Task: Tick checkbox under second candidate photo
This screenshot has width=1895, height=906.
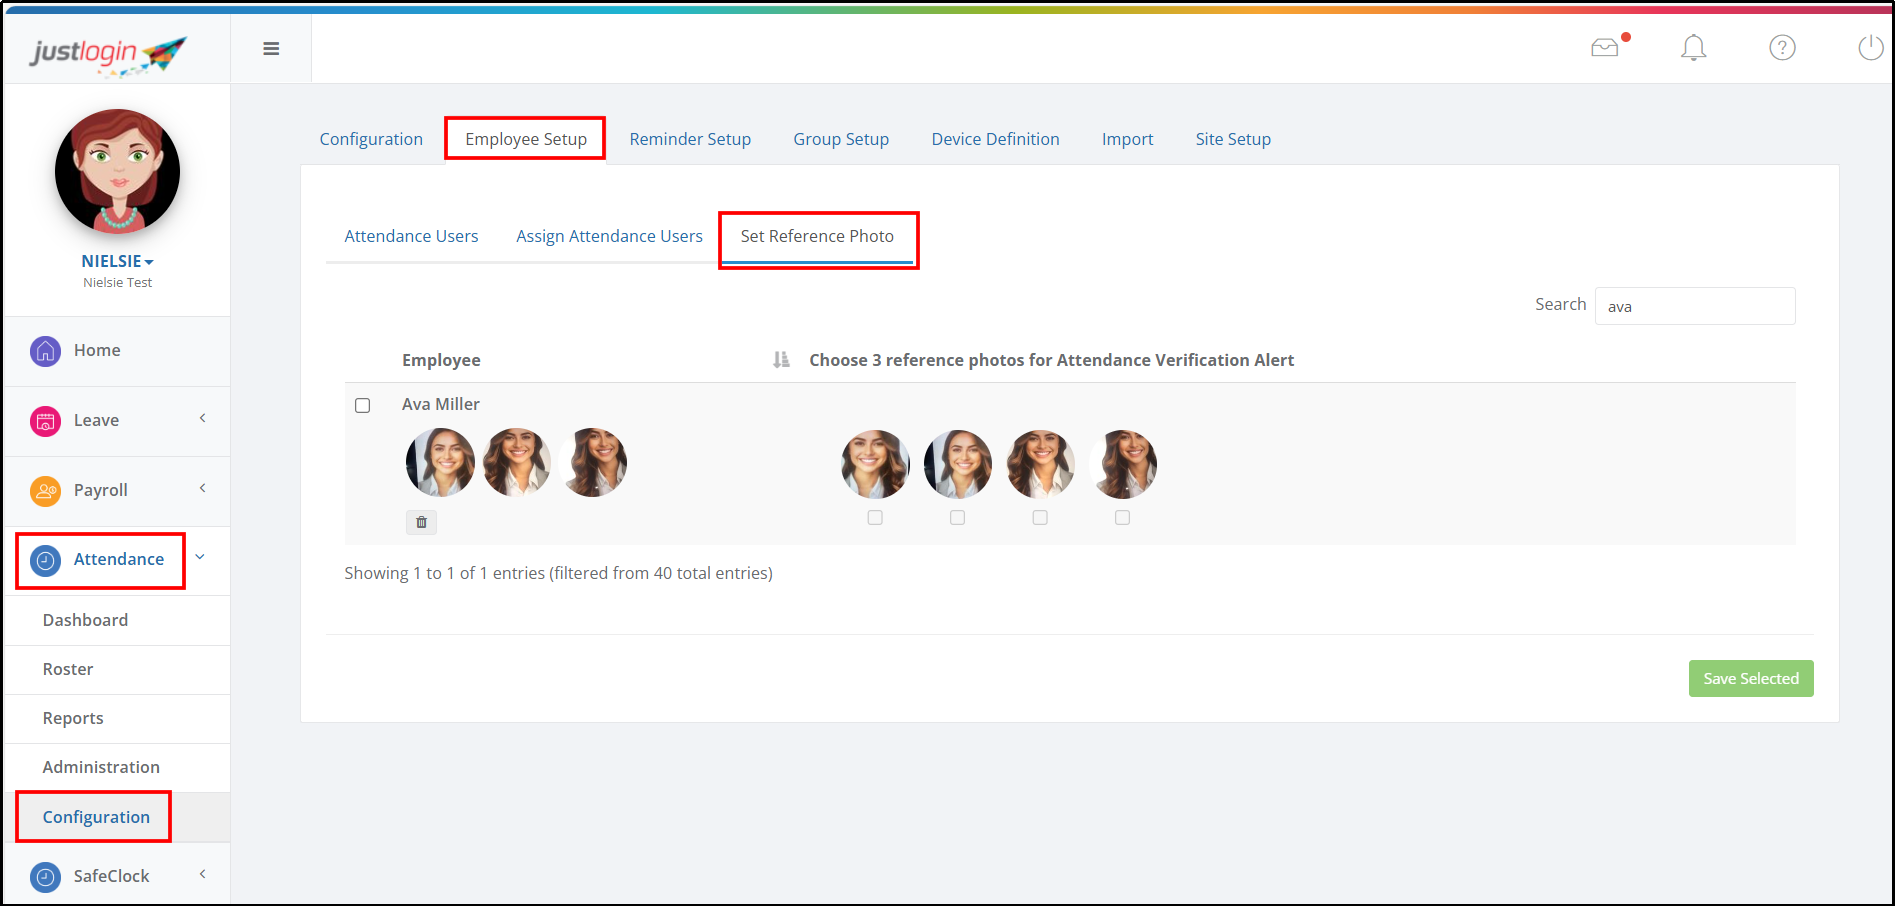Action: tap(958, 518)
